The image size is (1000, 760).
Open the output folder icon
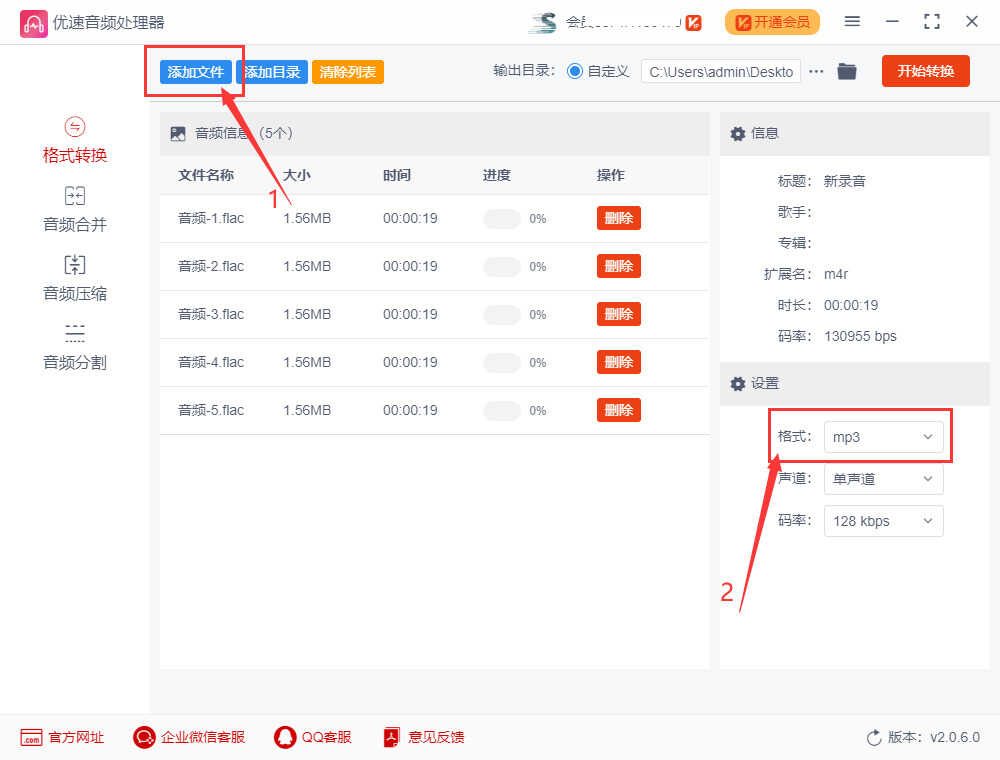click(x=847, y=71)
